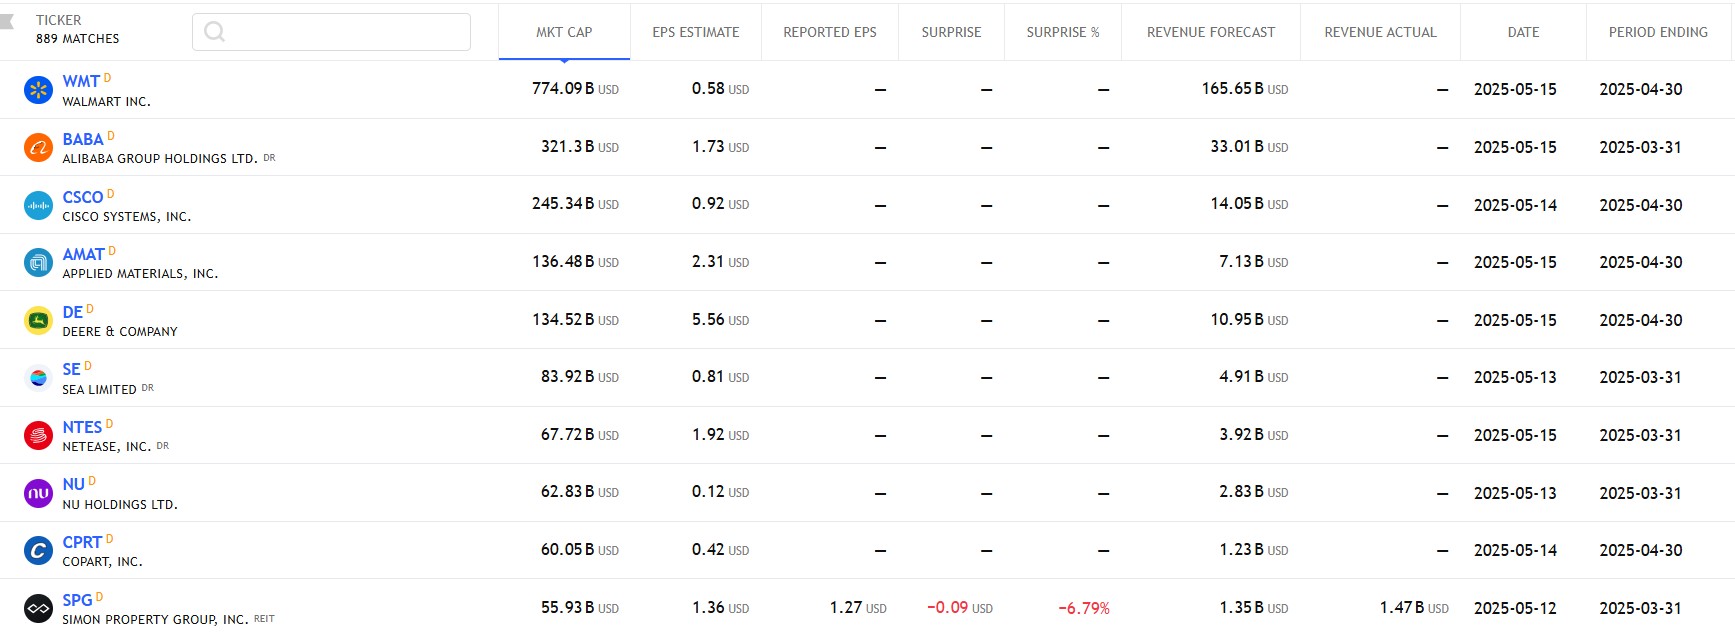Click SPG date 2025-05-12
This screenshot has width=1735, height=634.
pos(1515,608)
